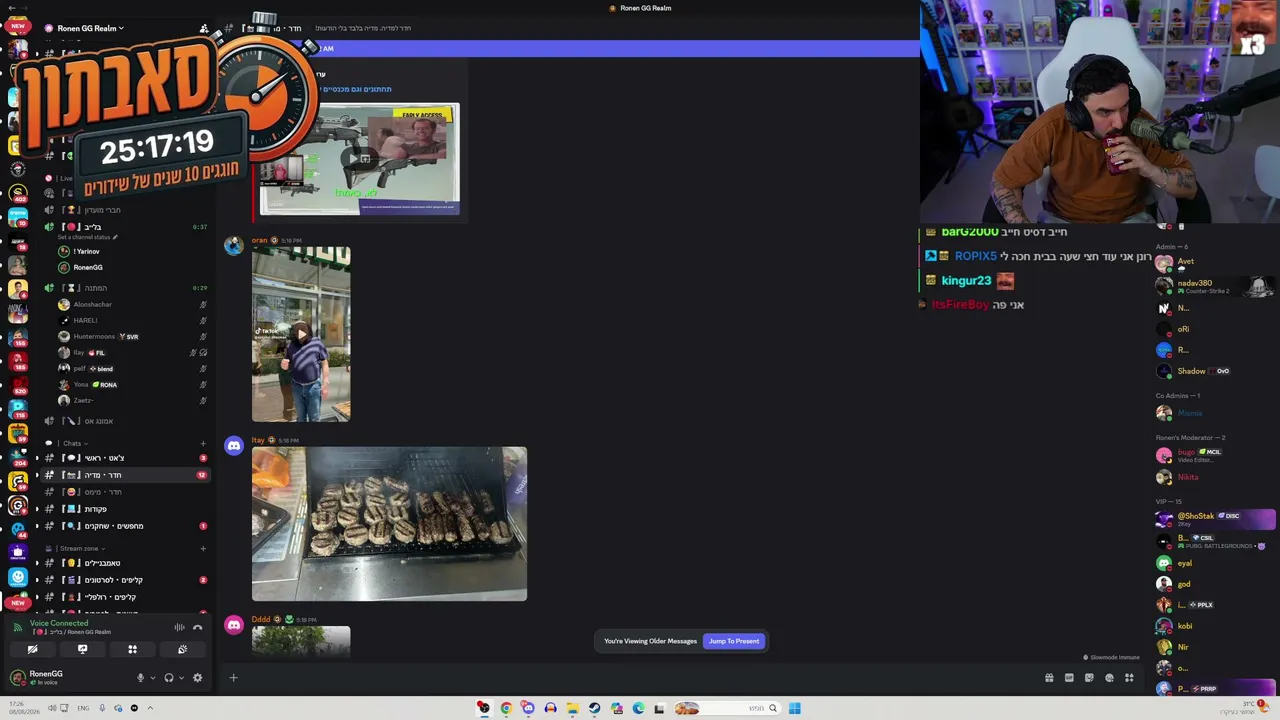1280x720 pixels.
Task: Turn on camera in voice panel
Action: (x=32, y=649)
